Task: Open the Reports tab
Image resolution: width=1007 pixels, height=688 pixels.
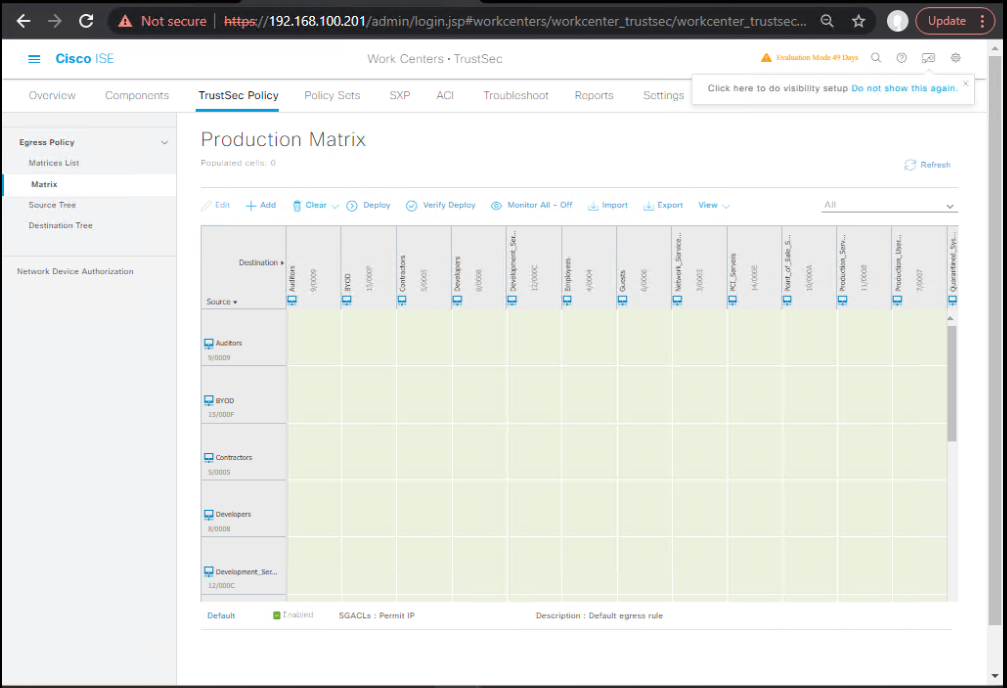Action: pyautogui.click(x=594, y=95)
